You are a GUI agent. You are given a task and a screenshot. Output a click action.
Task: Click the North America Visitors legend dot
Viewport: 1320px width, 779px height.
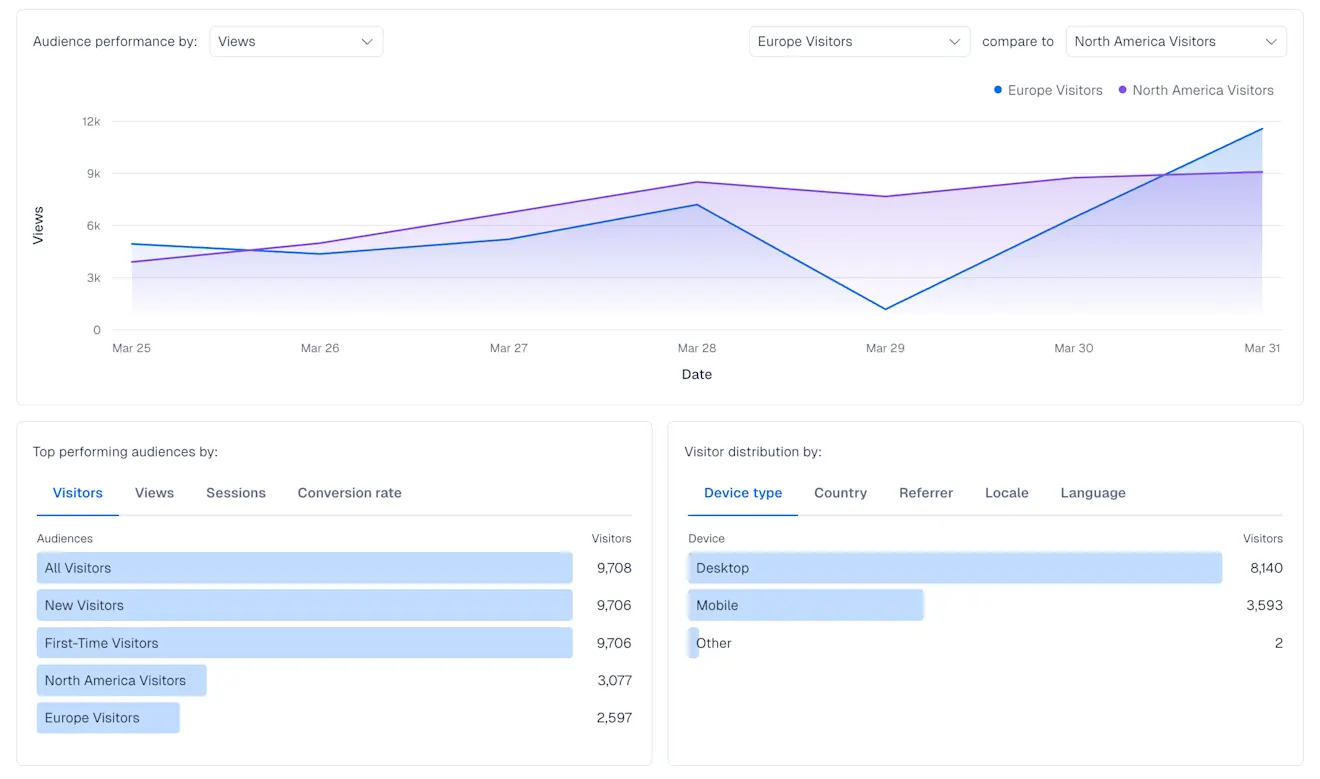click(1121, 90)
